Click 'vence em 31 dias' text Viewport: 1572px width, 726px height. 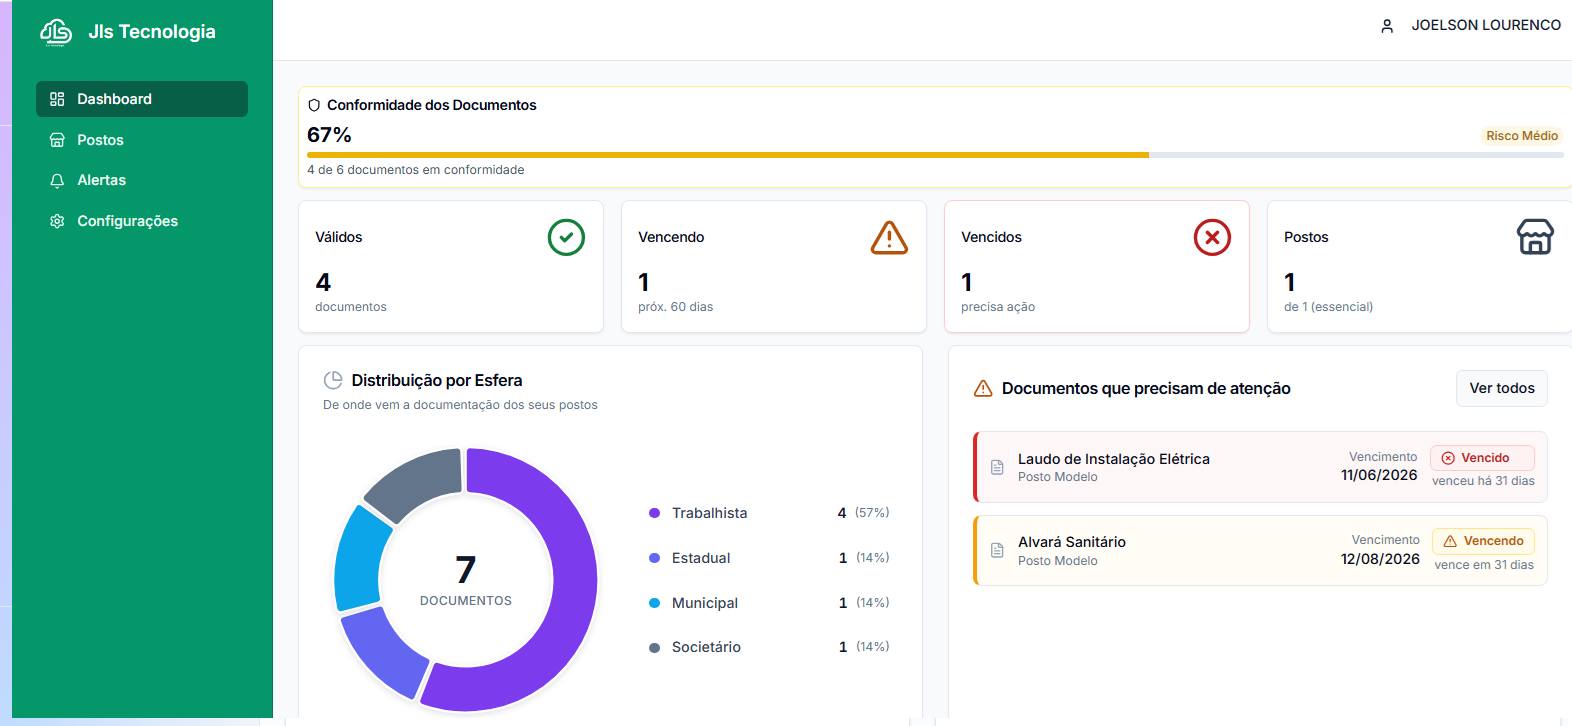click(1484, 565)
